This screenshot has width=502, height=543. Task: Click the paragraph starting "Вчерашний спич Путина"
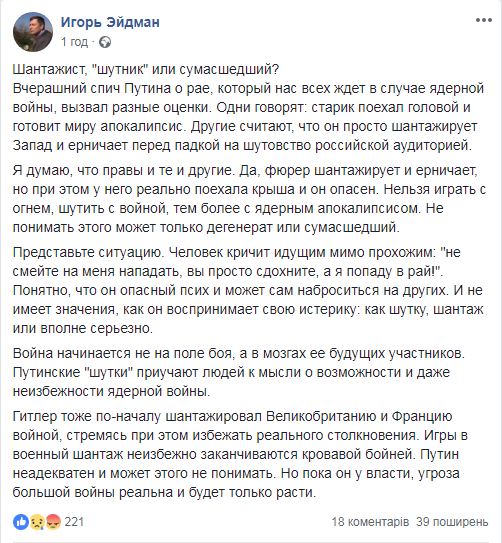pos(248,117)
